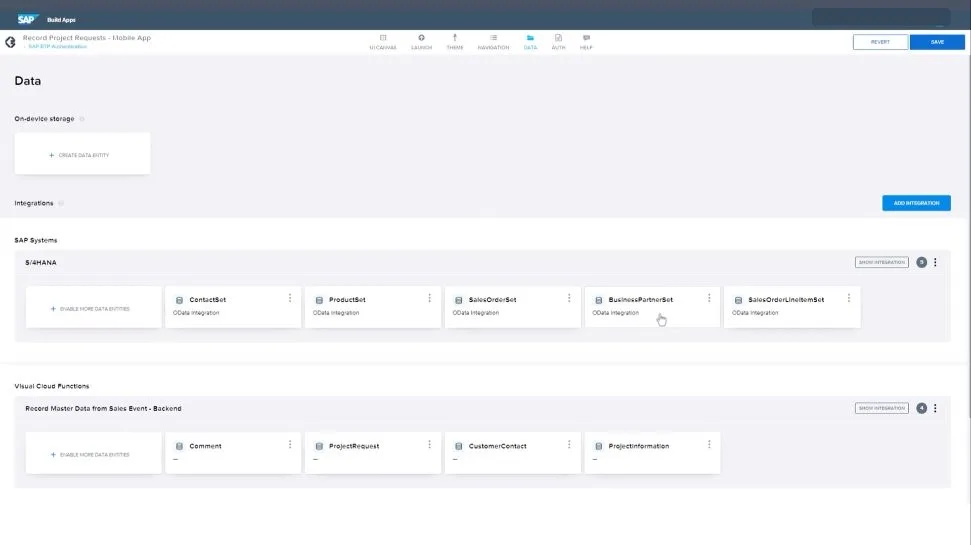Click Create Data Entity card
971x545 pixels.
click(82, 154)
